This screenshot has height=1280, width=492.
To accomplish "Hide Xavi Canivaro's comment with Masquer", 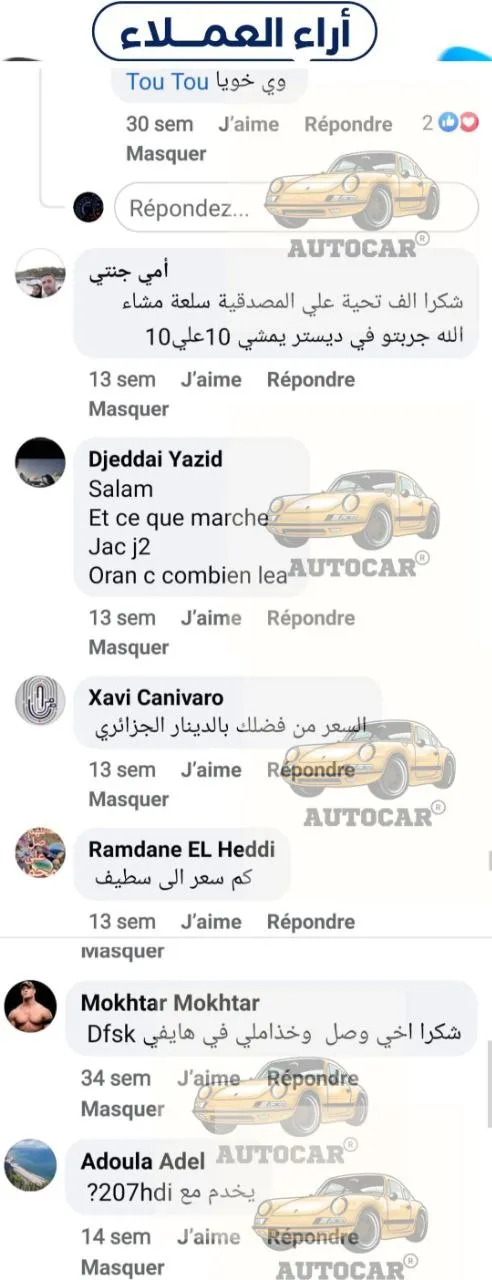I will [x=128, y=799].
